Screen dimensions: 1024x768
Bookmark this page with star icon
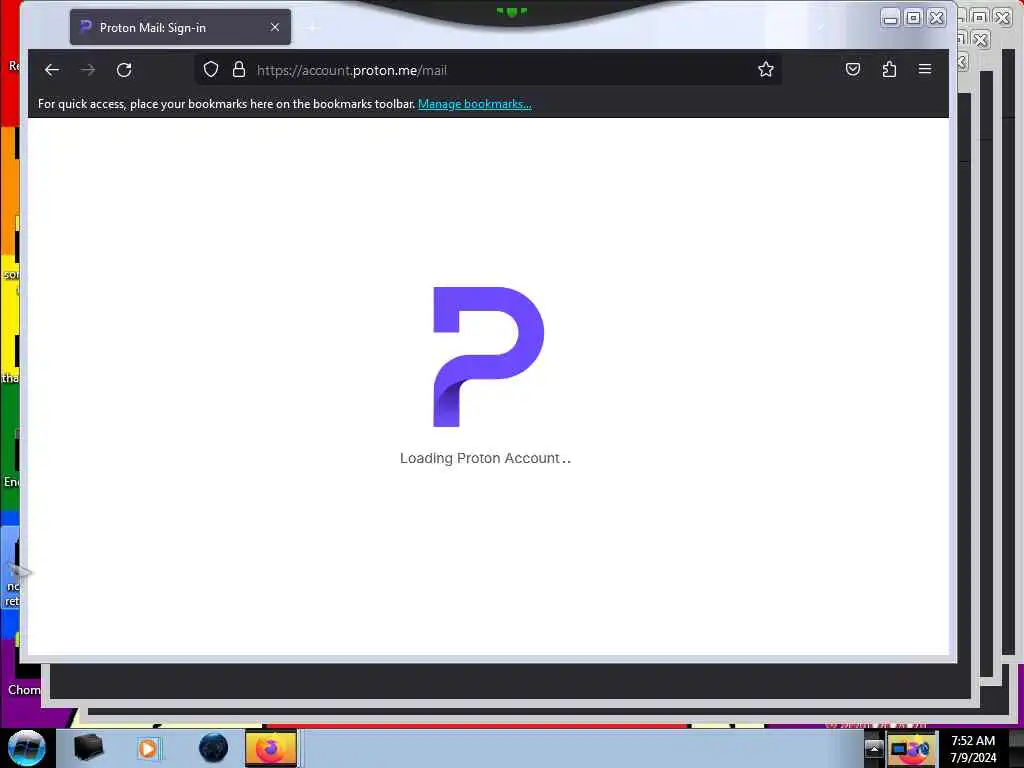[765, 69]
